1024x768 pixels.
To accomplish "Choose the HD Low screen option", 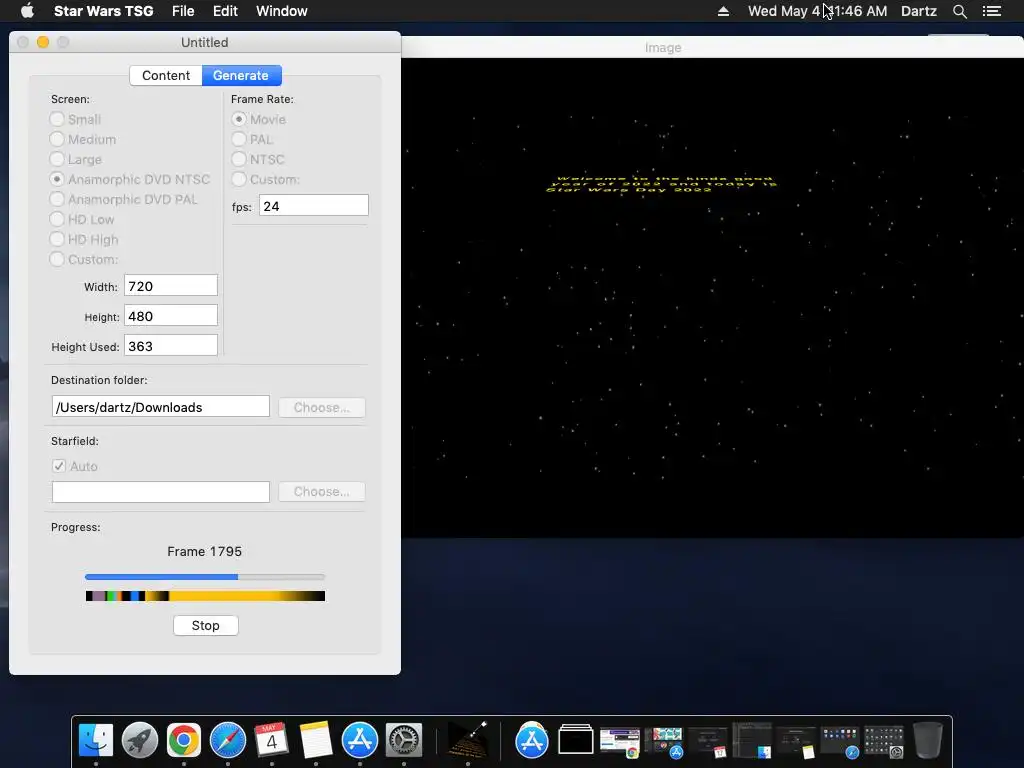I will [57, 219].
